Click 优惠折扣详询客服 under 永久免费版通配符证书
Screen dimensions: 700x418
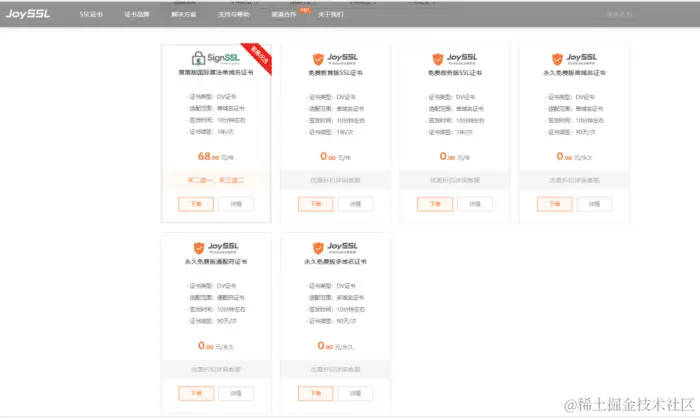[216, 369]
